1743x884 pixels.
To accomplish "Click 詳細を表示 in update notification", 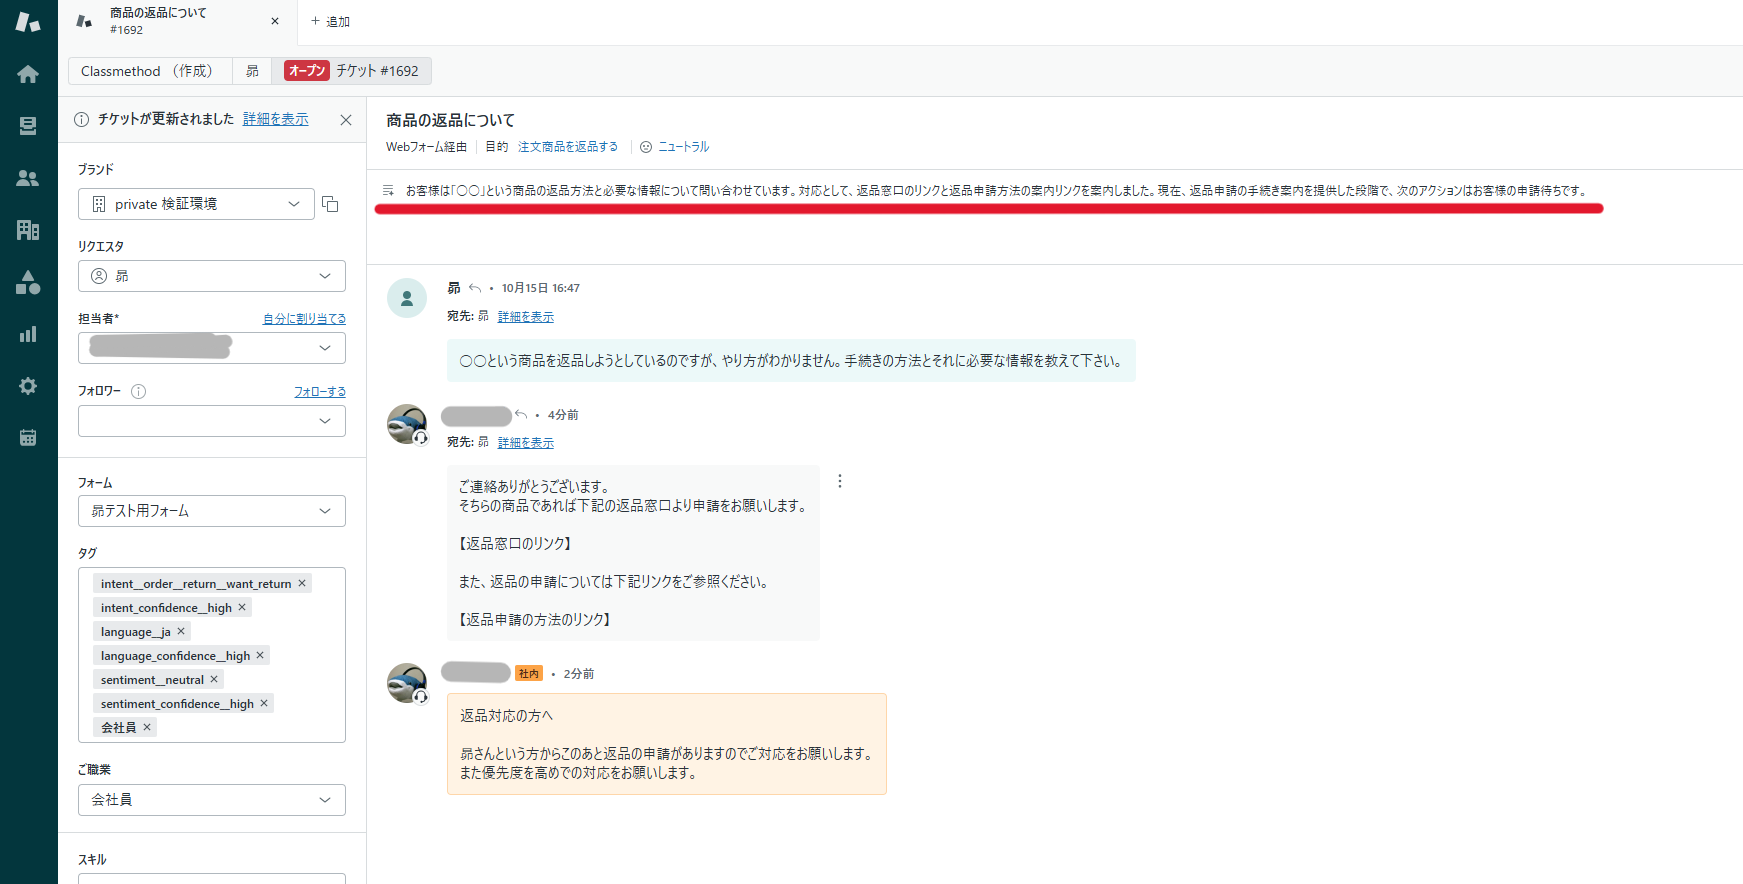I will tap(276, 119).
